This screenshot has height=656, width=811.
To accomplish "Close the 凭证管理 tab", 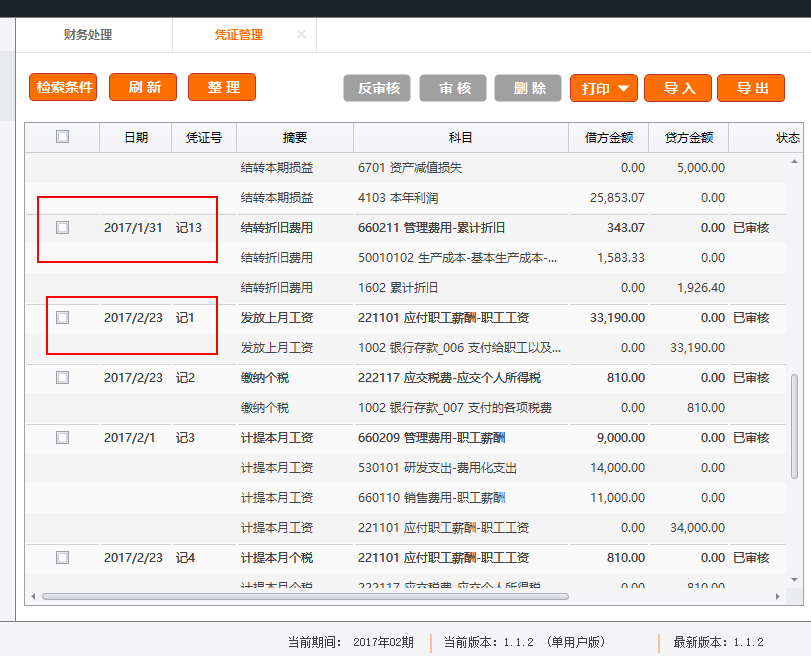I will pyautogui.click(x=301, y=35).
